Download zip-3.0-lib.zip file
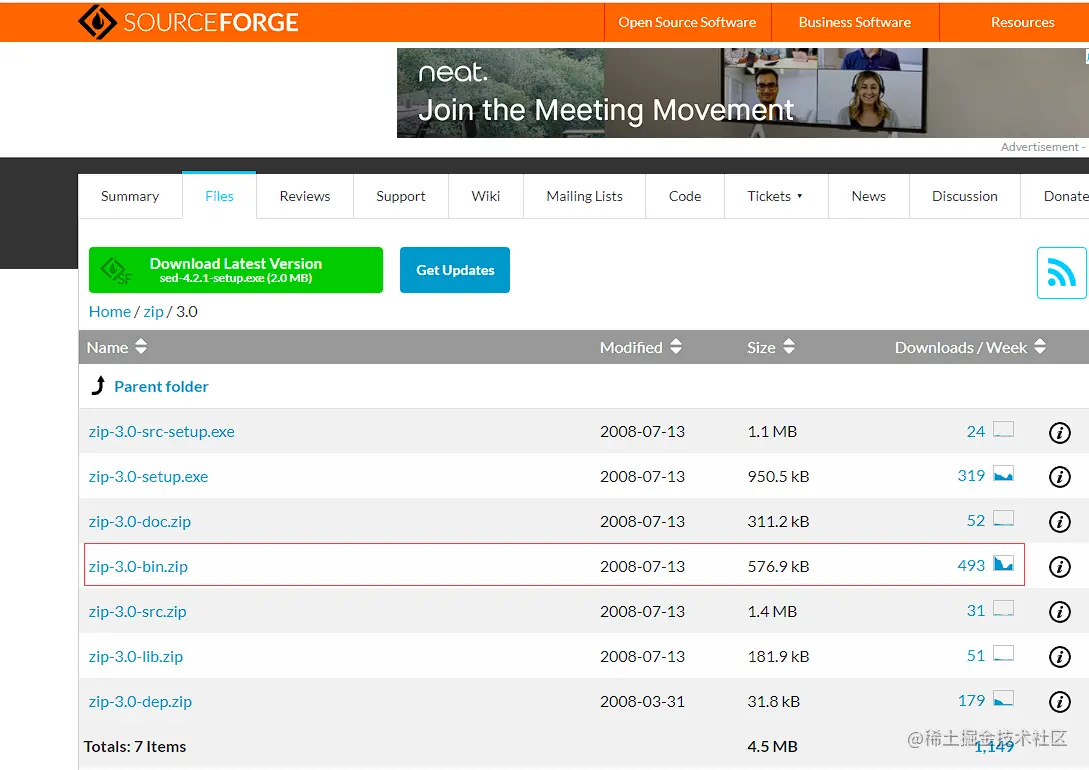 point(136,657)
